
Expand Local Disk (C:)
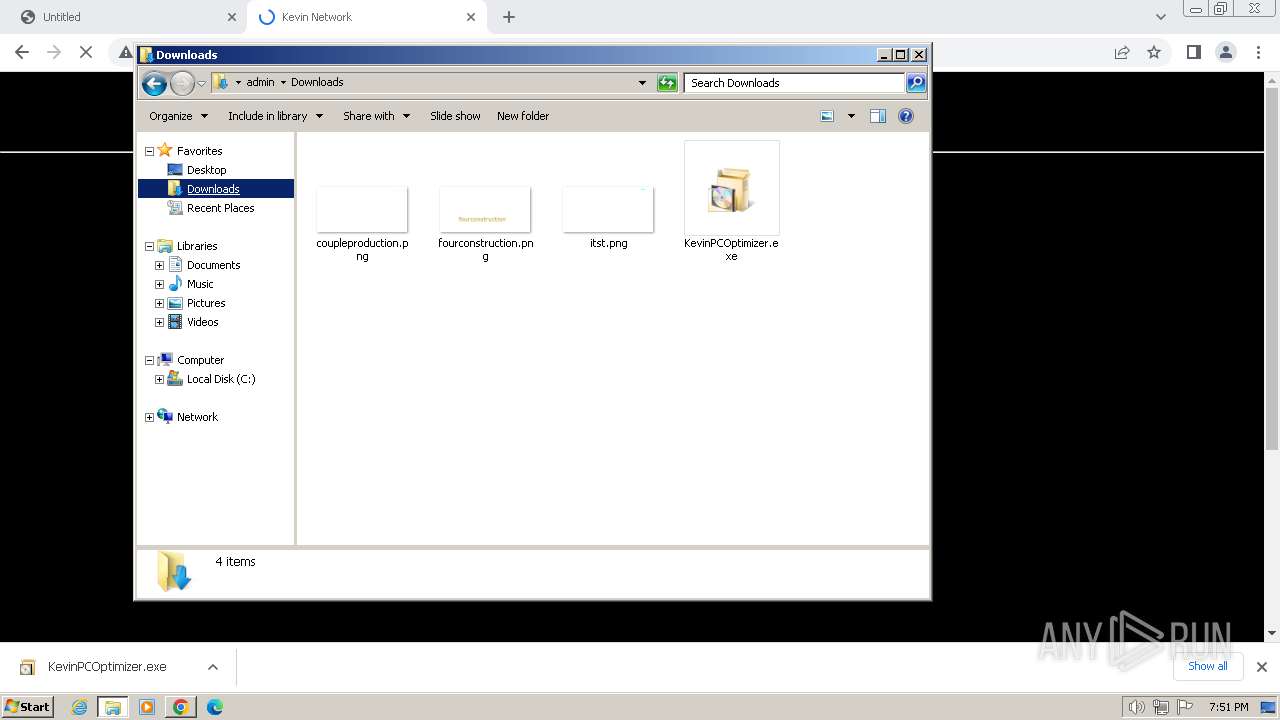click(159, 379)
